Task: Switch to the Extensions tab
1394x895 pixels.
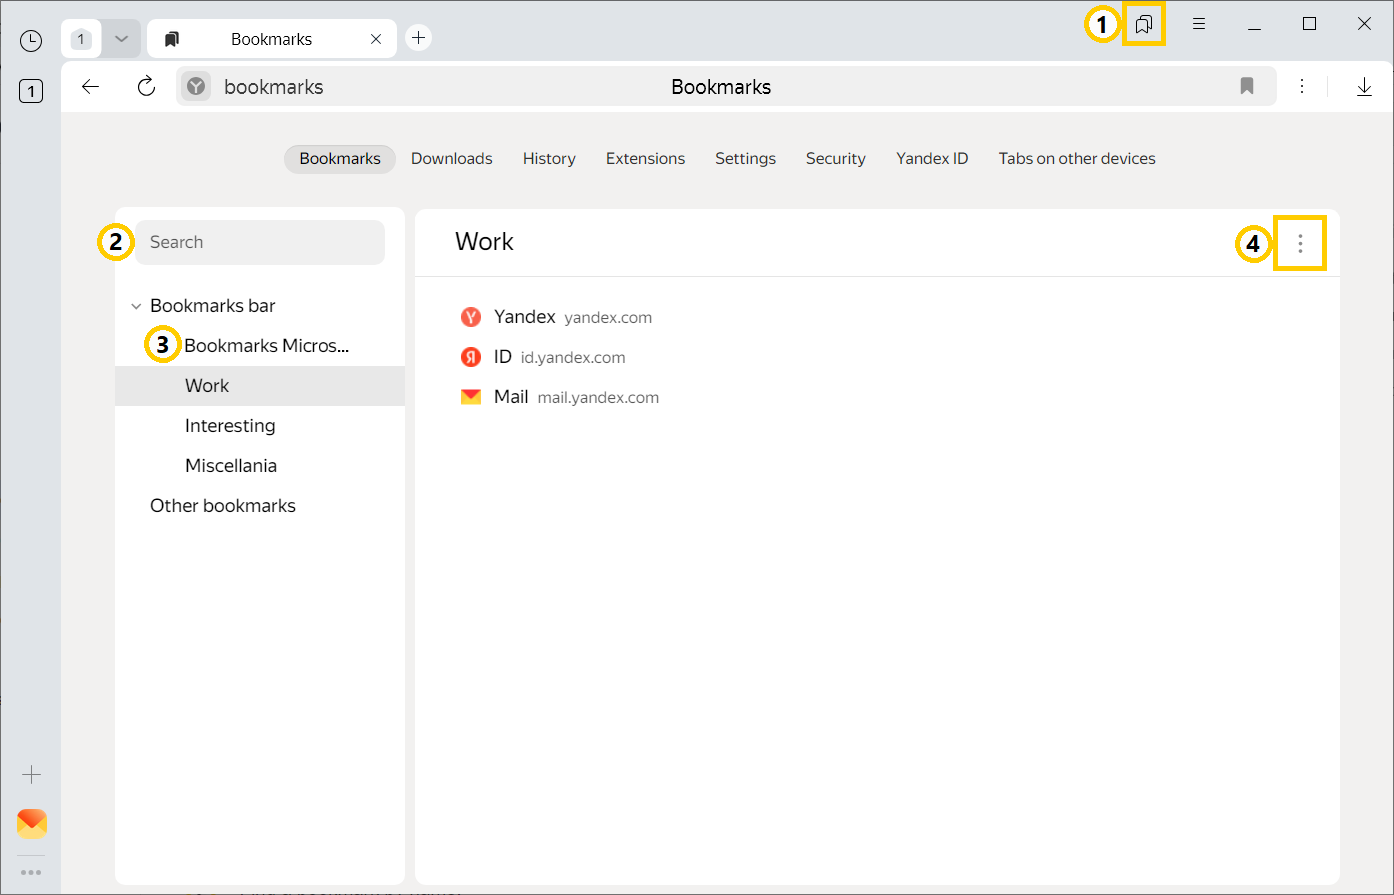Action: pos(645,159)
